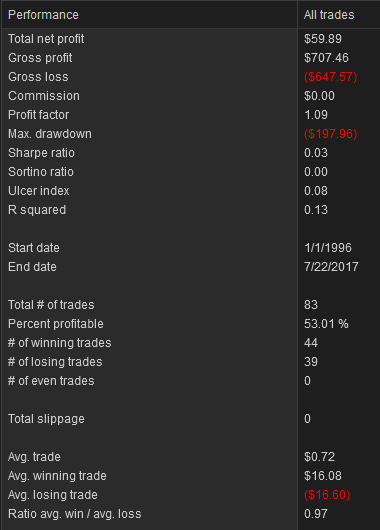Select the Ratio avg. win / avg. loss row

click(190, 514)
